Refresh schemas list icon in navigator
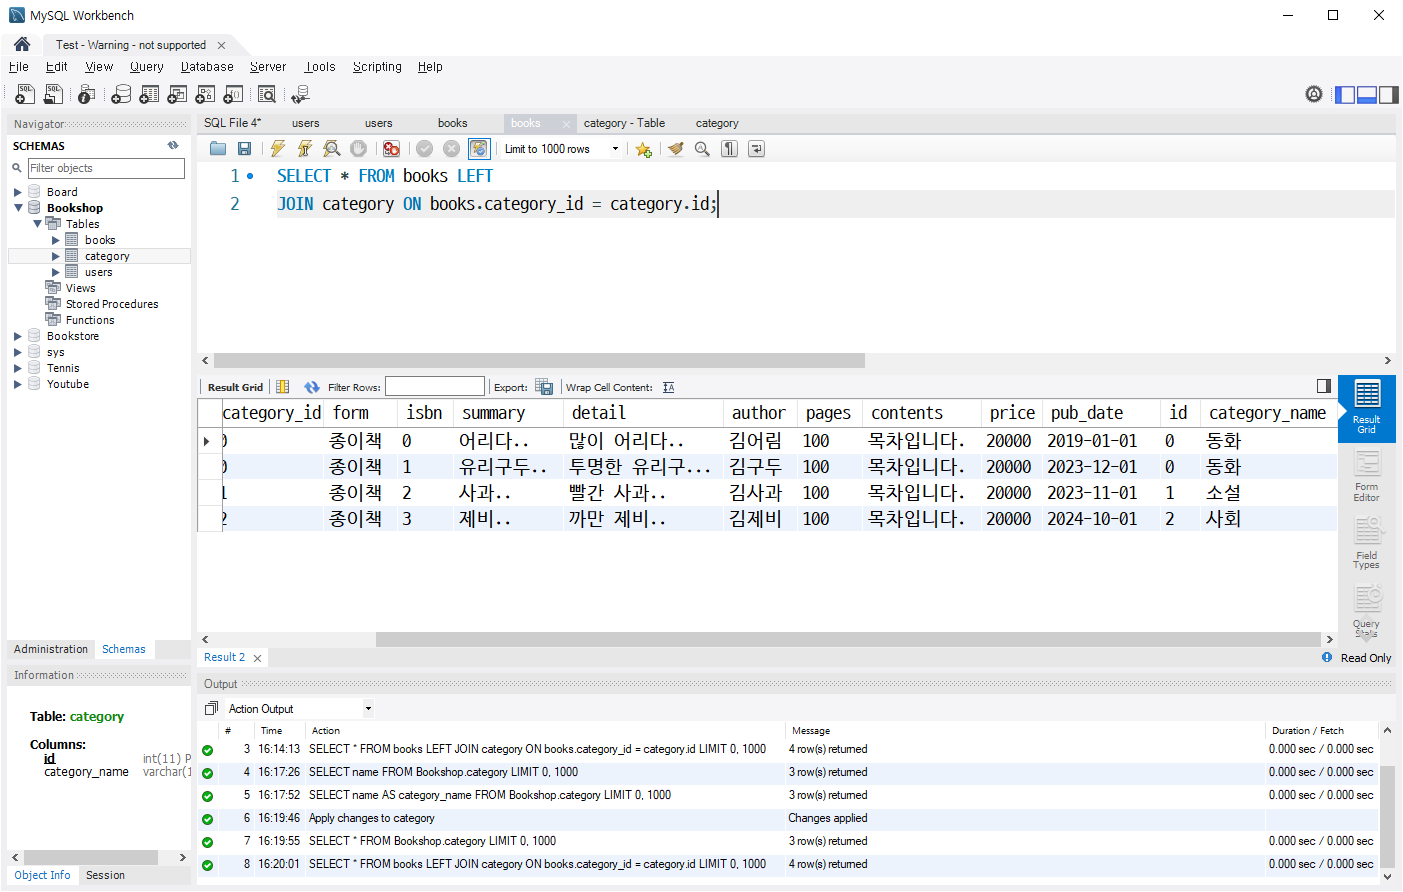Image resolution: width=1403 pixels, height=892 pixels. tap(173, 145)
